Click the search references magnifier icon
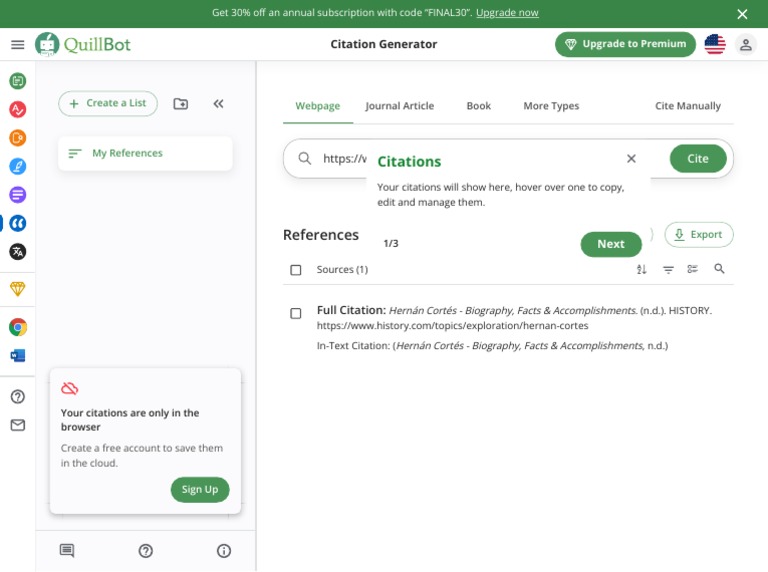Viewport: 768px width, 572px height. [719, 269]
